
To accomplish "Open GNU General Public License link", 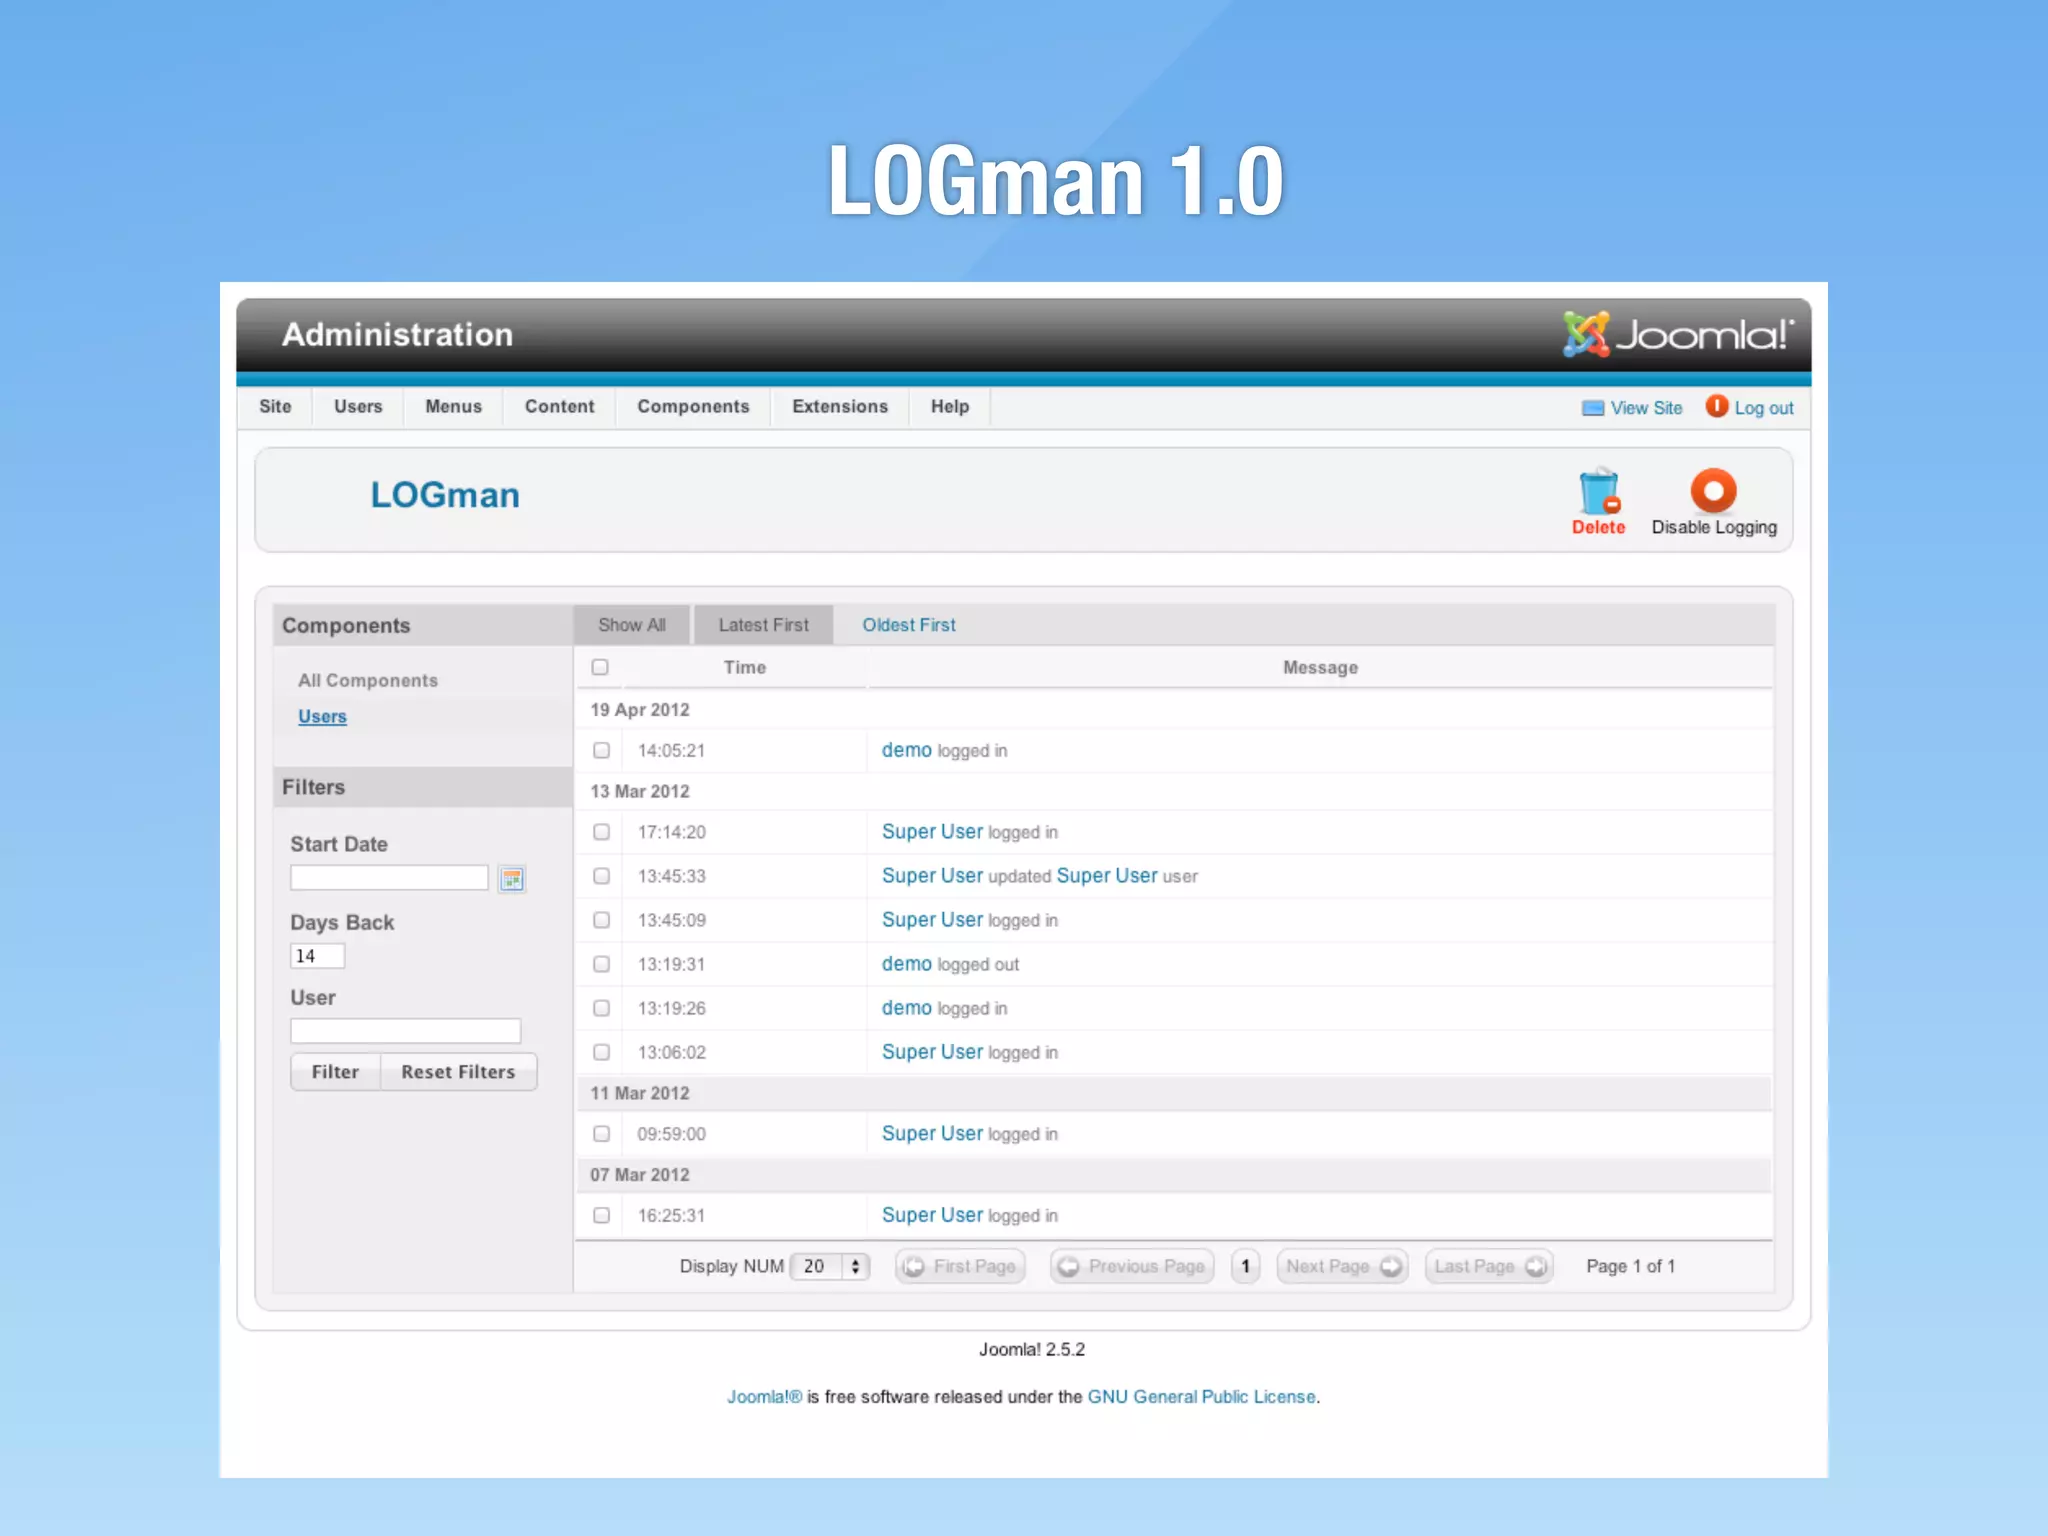I will click(1201, 1397).
